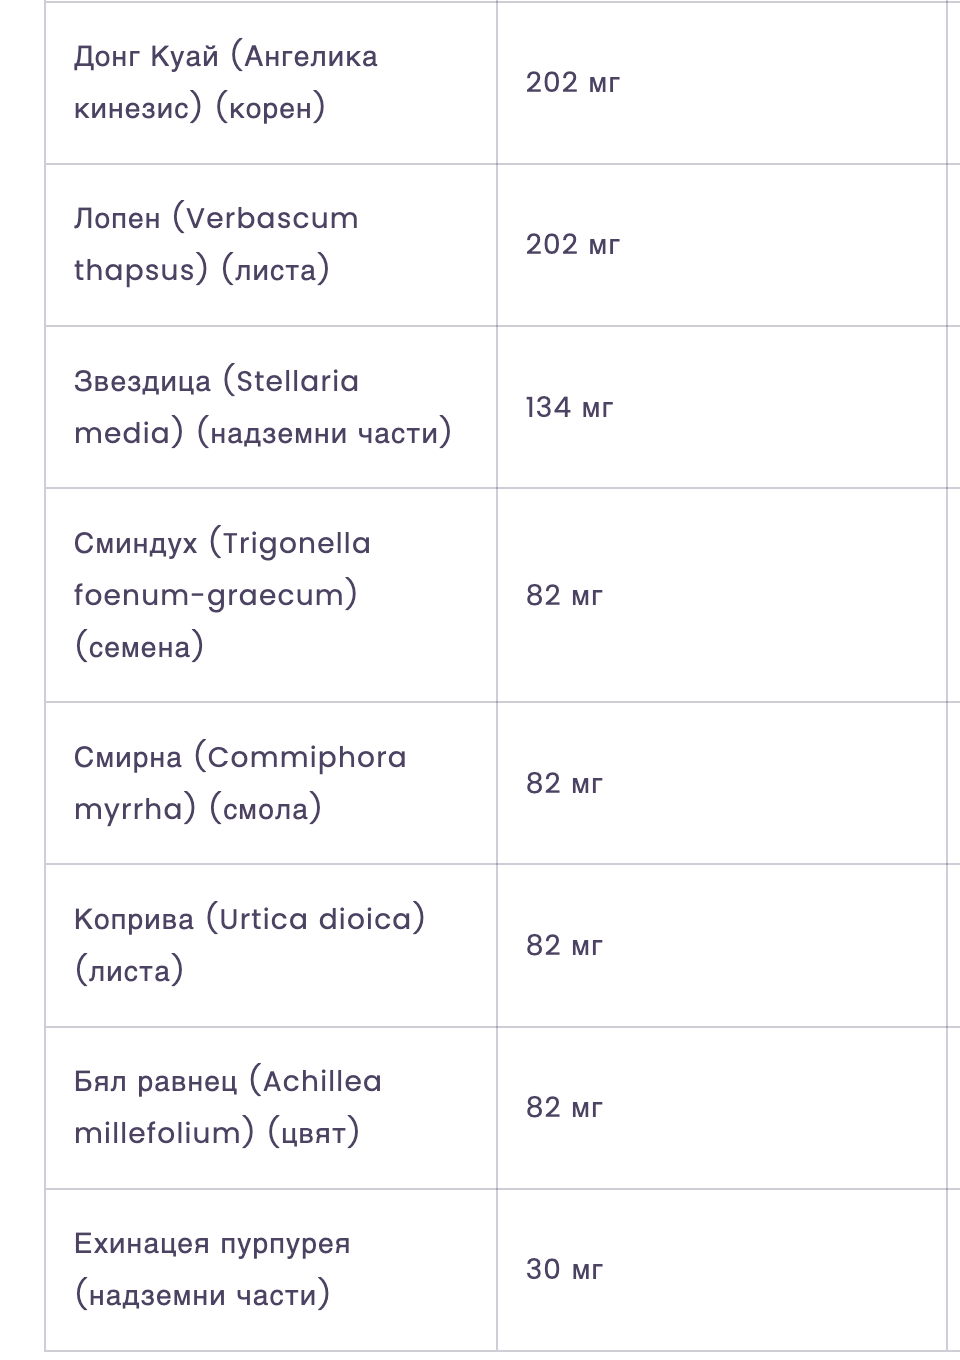The width and height of the screenshot is (960, 1360).
Task: Select the 82 мг value for Смирна
Action: pyautogui.click(x=564, y=784)
